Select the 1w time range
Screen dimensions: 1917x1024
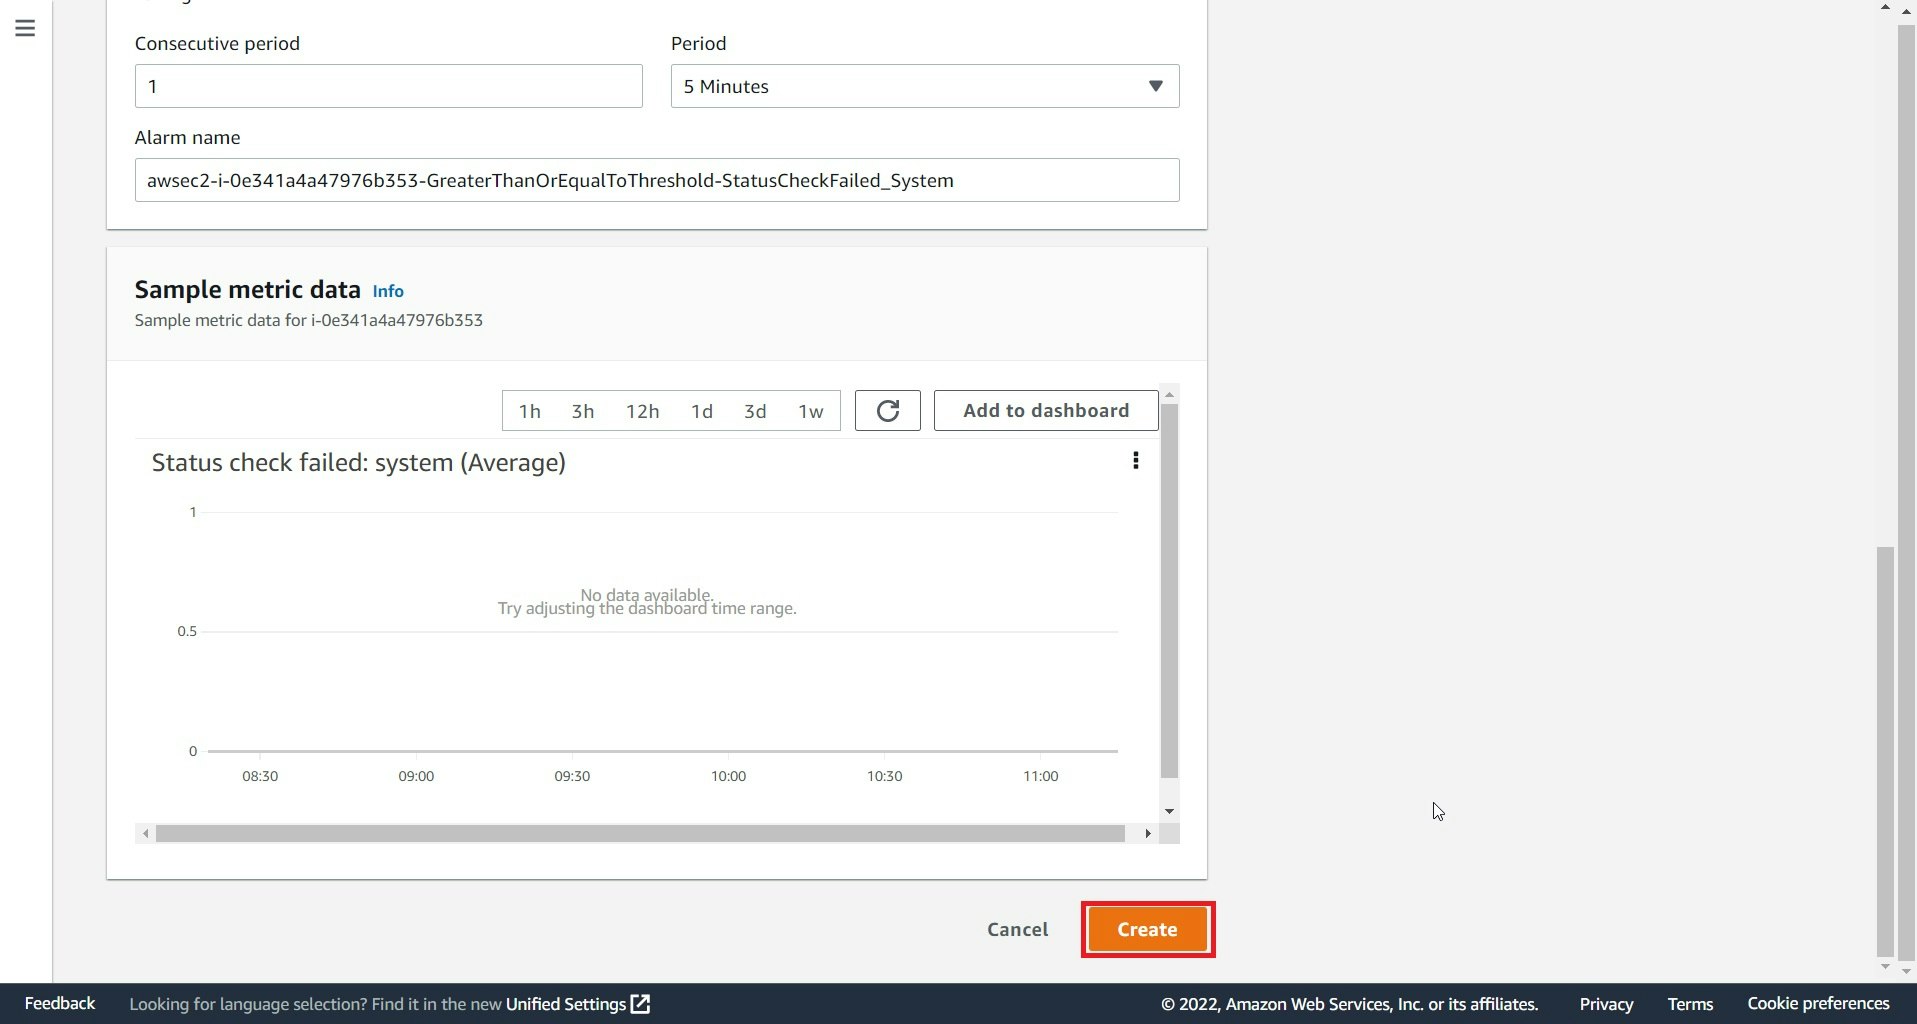click(x=811, y=410)
